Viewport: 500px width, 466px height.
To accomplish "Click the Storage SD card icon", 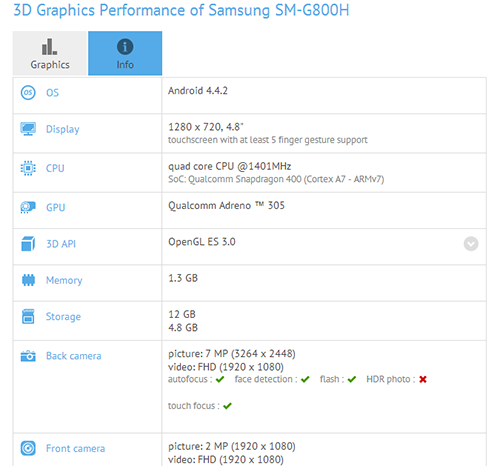I will (28, 317).
